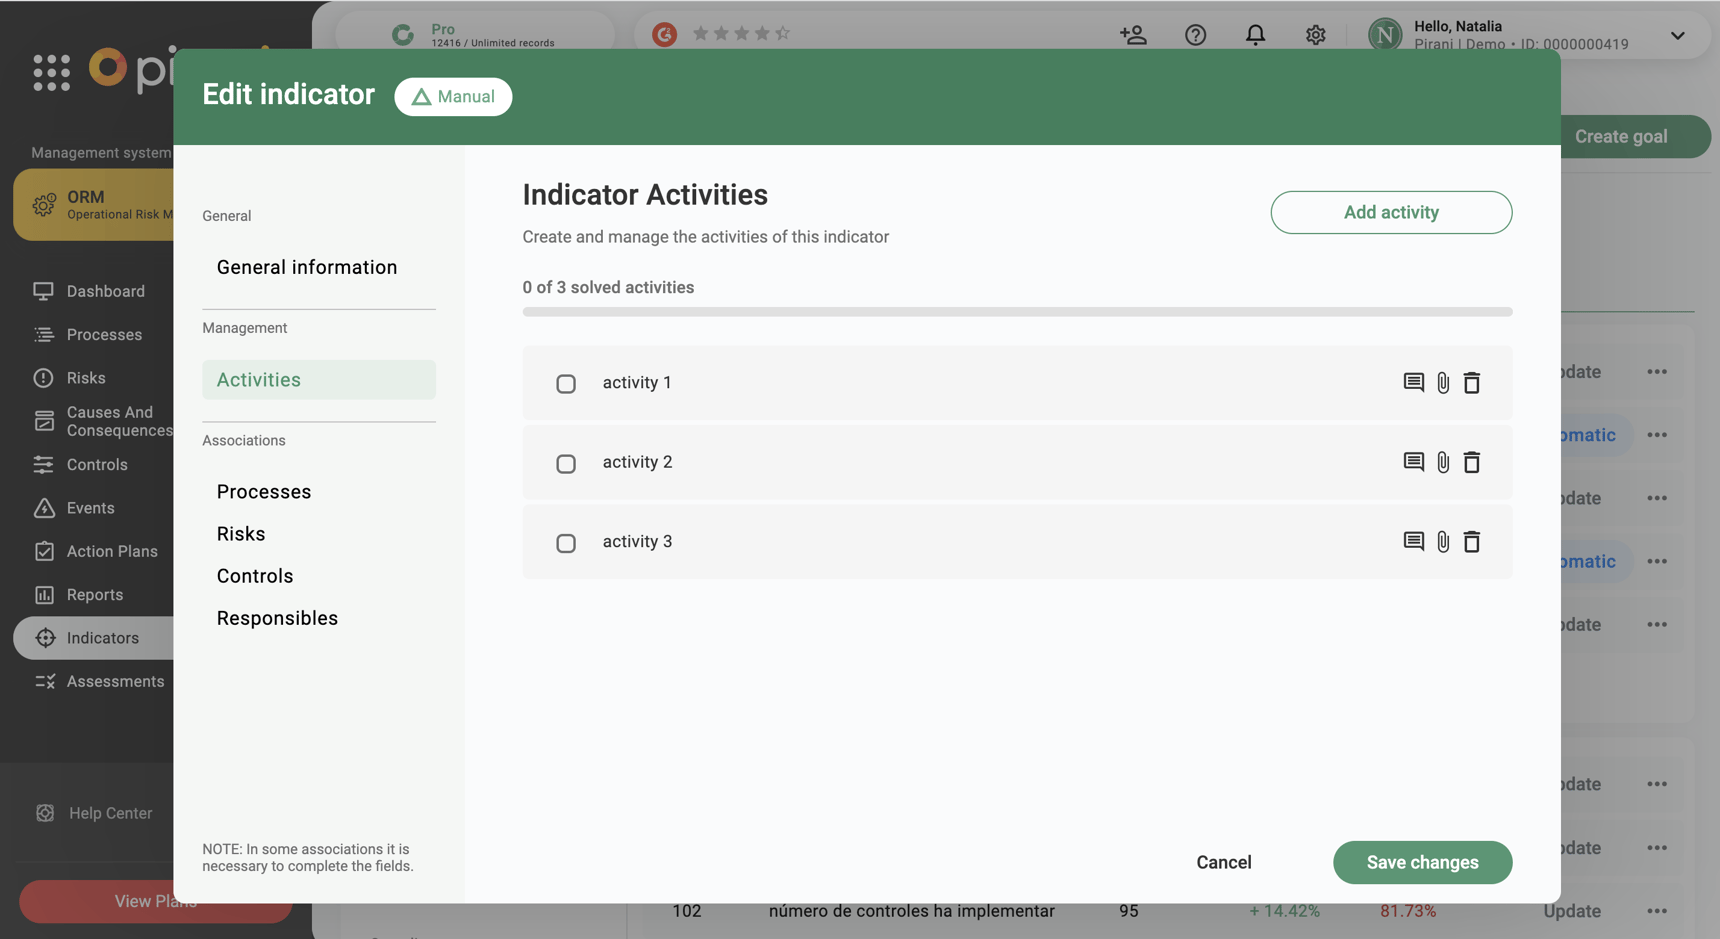Check the activity 3 checkbox
Viewport: 1720px width, 939px height.
(566, 542)
